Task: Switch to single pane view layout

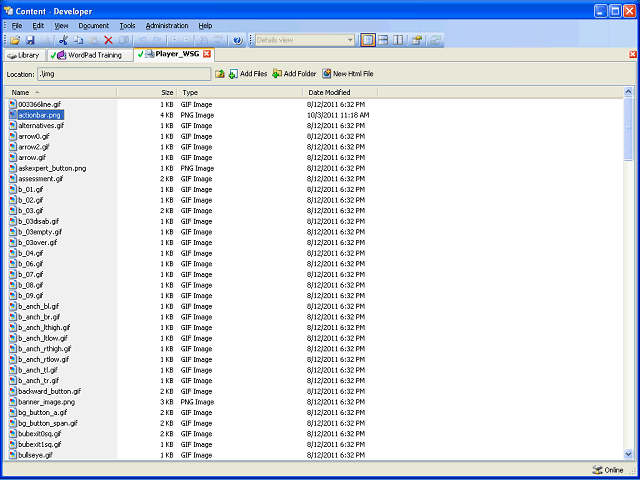Action: click(368, 40)
